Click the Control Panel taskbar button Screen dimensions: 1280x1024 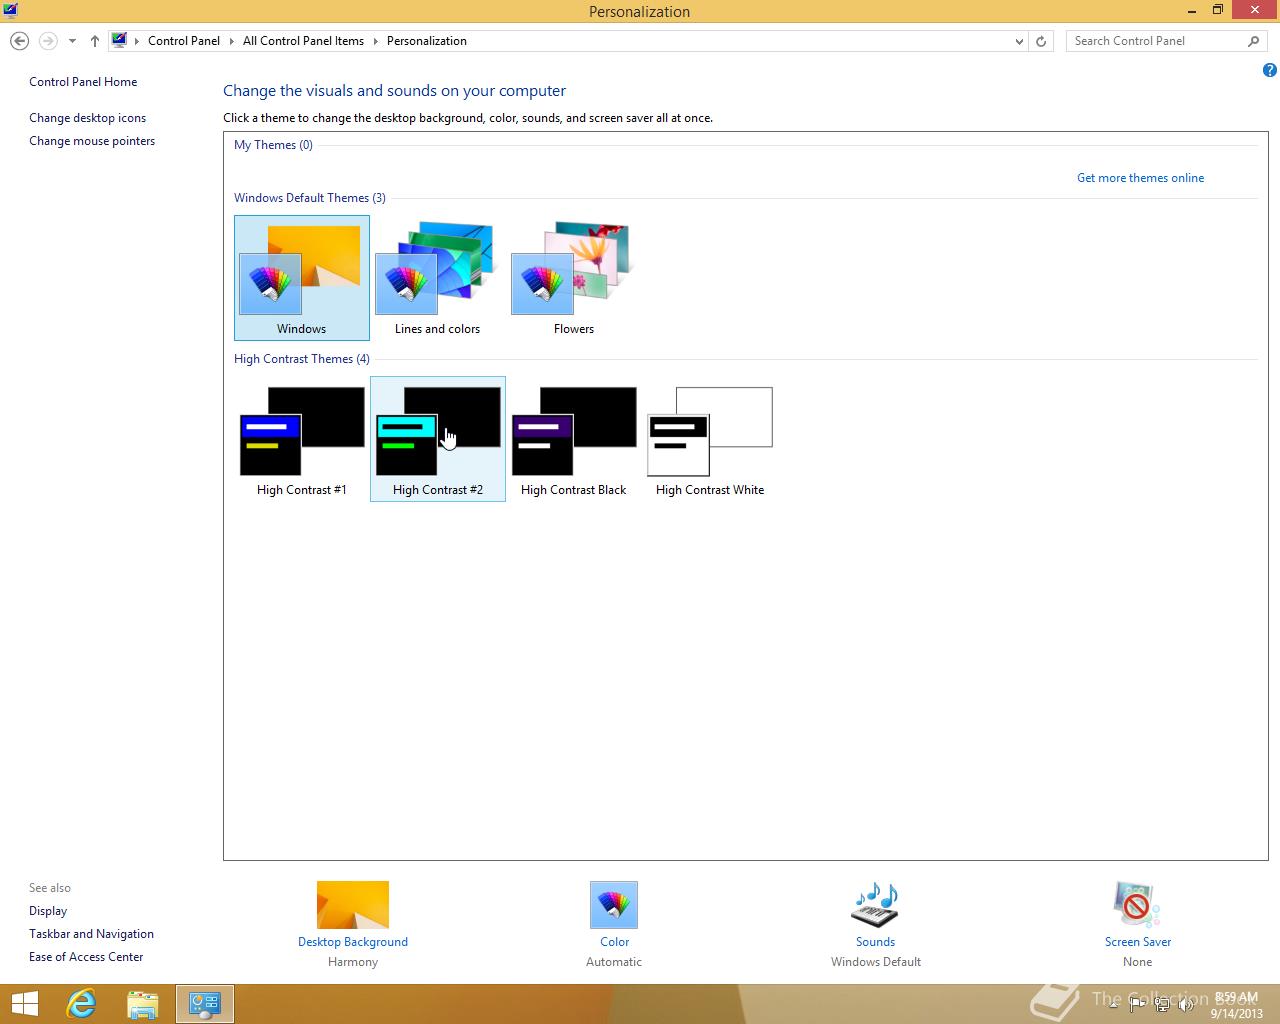click(205, 1004)
